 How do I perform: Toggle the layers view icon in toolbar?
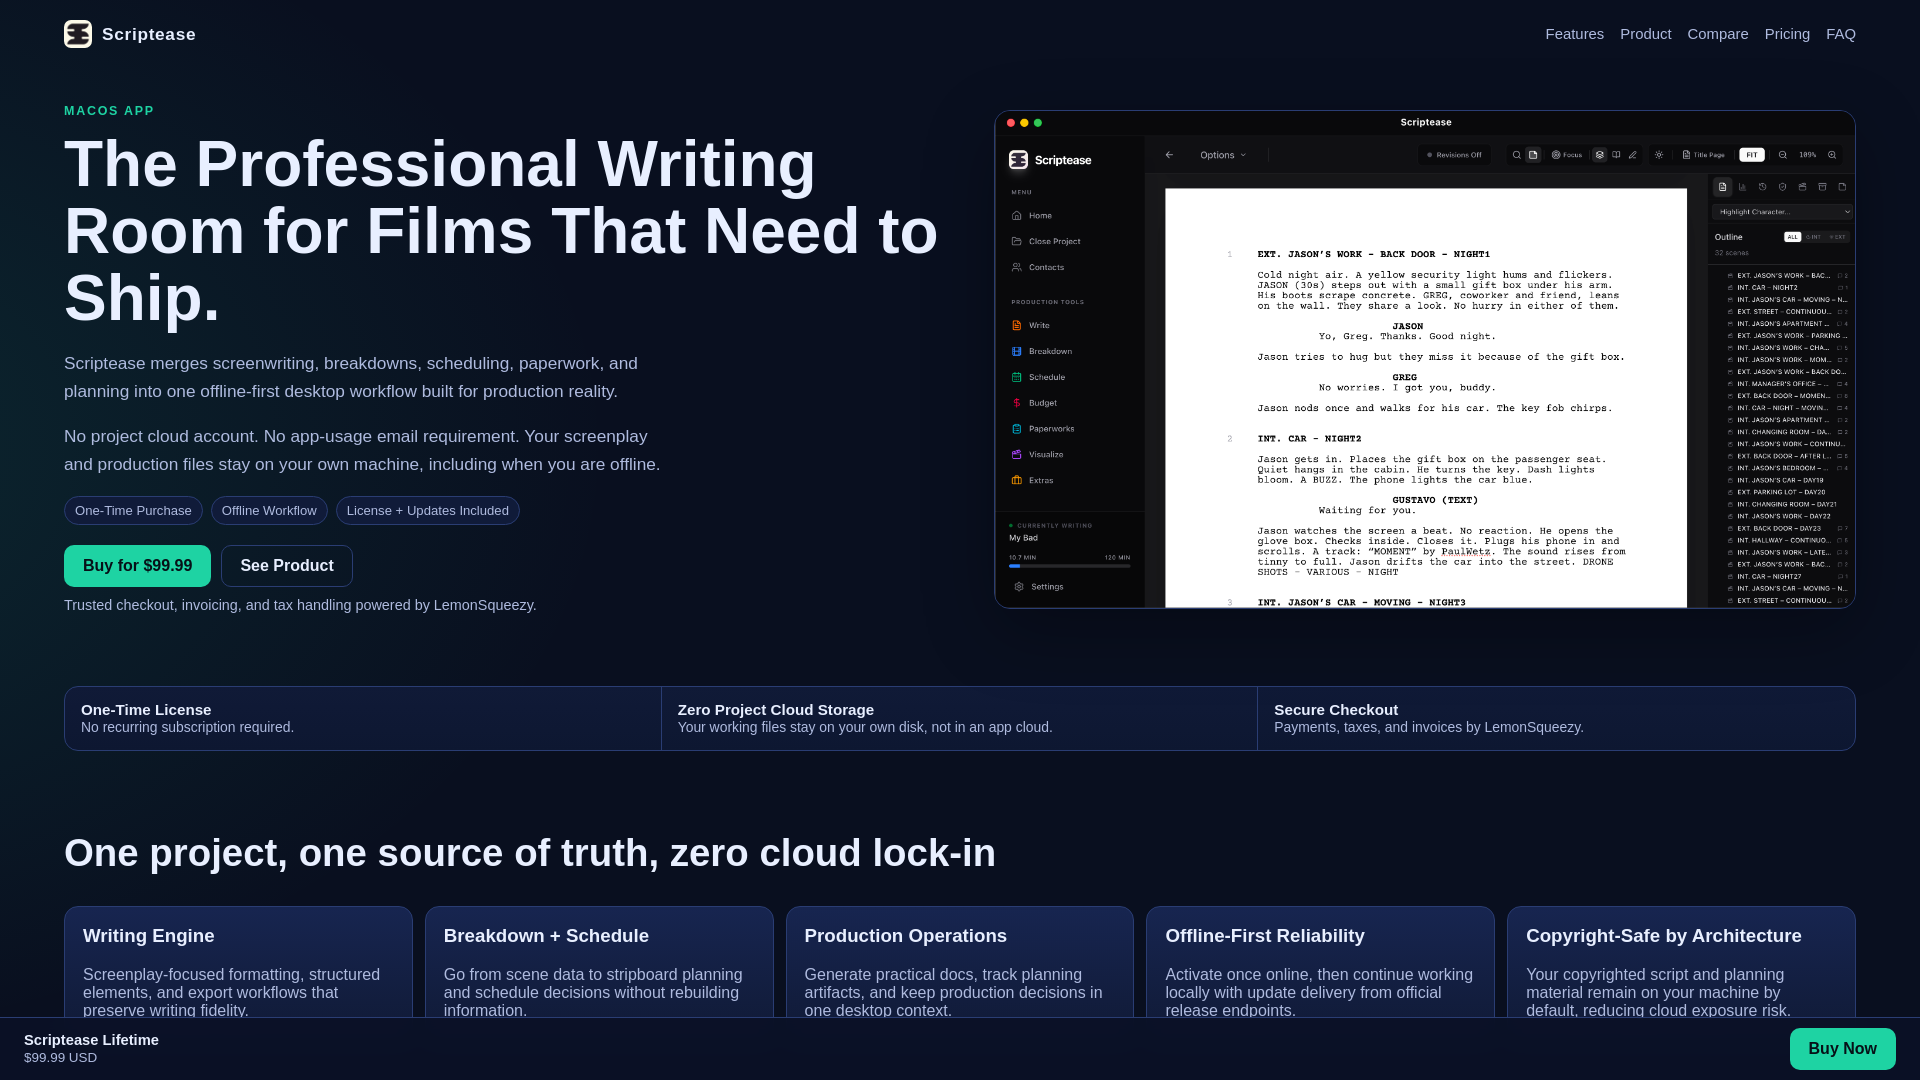coord(1600,155)
